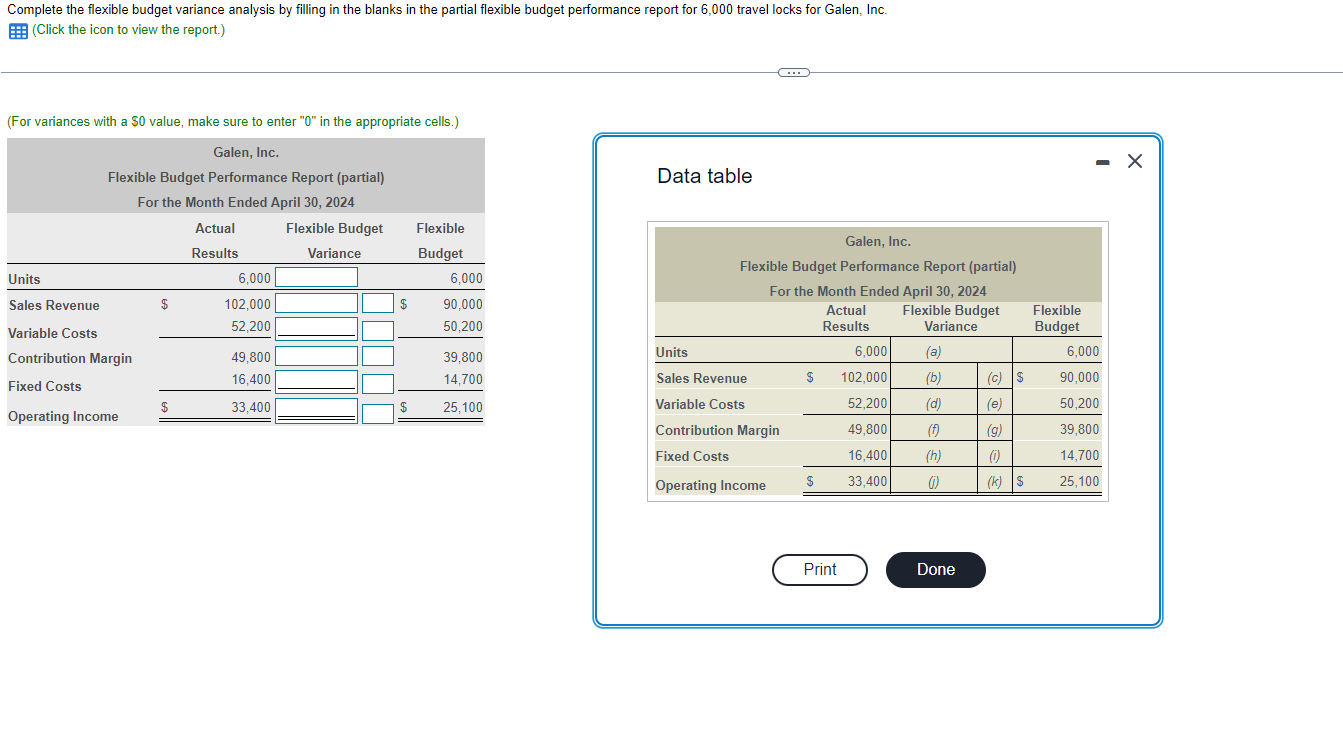Select the Contribution Margin variance F/U label box
The width and height of the screenshot is (1343, 736).
[x=377, y=356]
